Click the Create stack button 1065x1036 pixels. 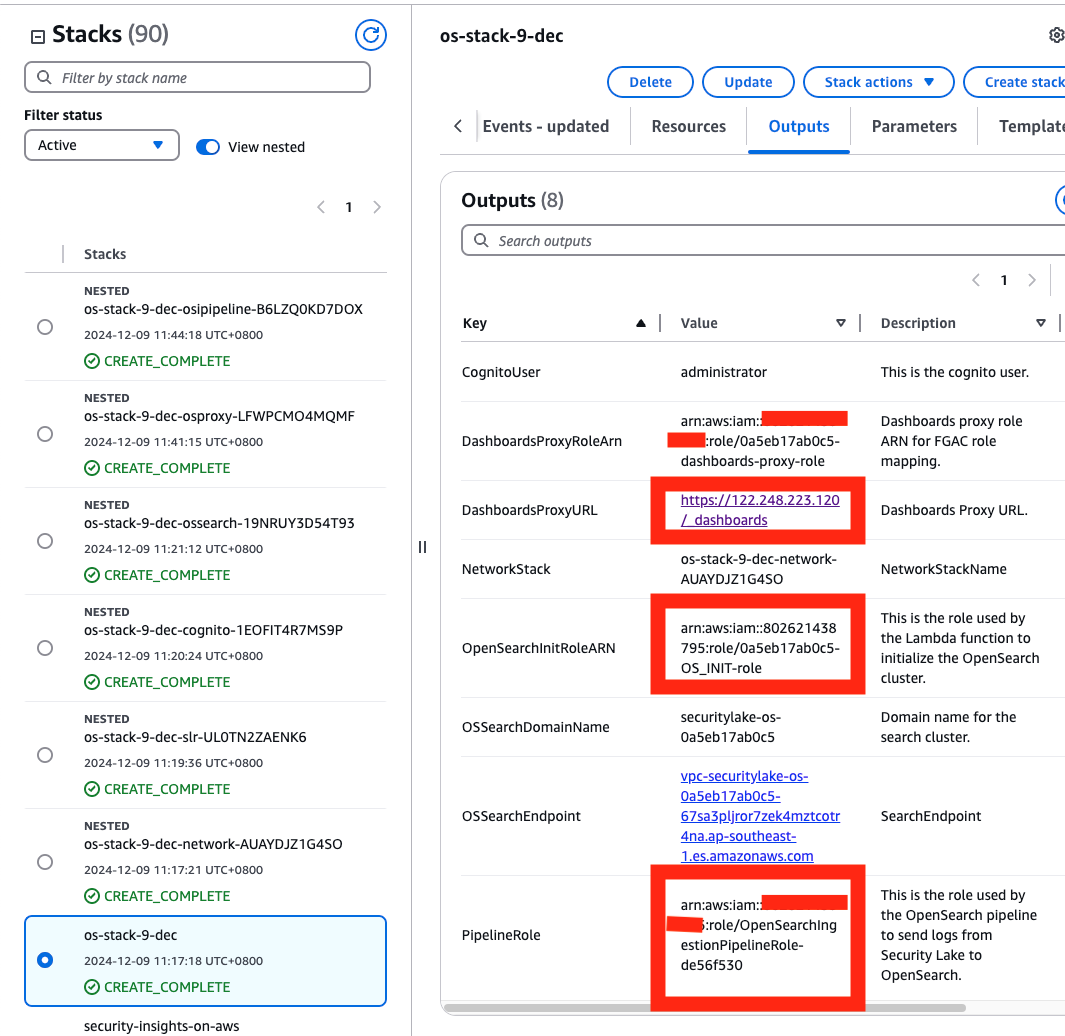[1015, 82]
